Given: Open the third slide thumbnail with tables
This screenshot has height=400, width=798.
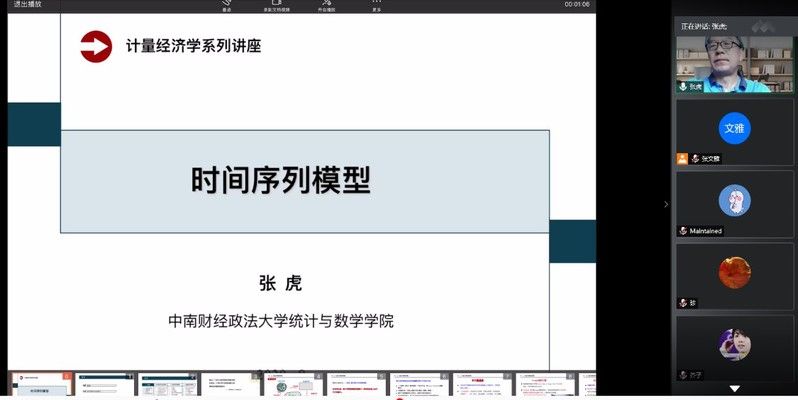Looking at the screenshot, I should tap(168, 384).
